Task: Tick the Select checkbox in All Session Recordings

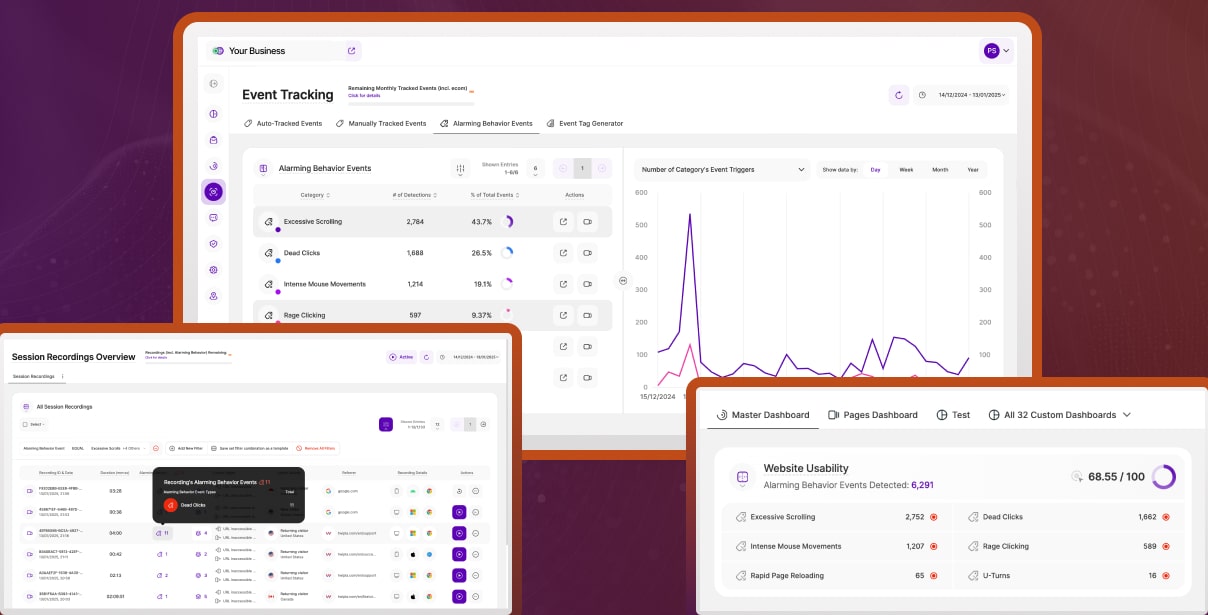Action: [26, 424]
